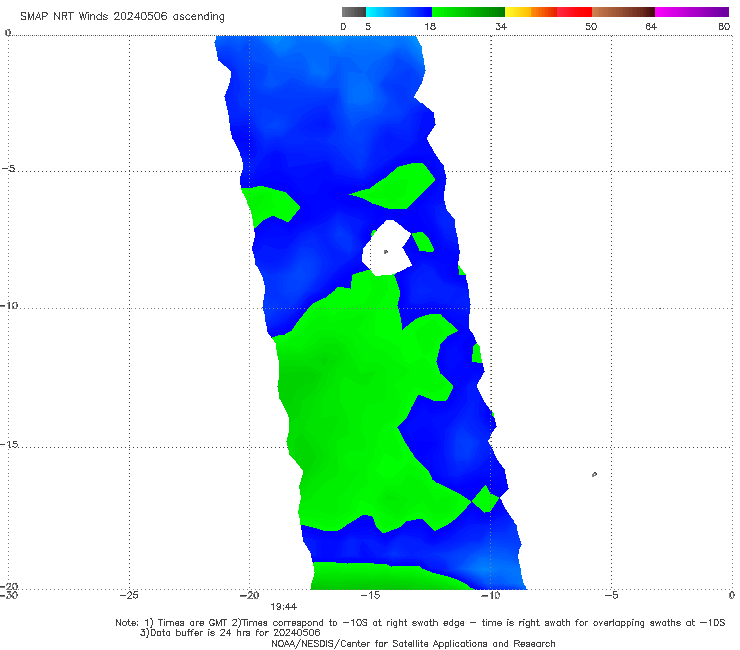
Task: Click the magenta segment of the color bar
Action: [692, 12]
